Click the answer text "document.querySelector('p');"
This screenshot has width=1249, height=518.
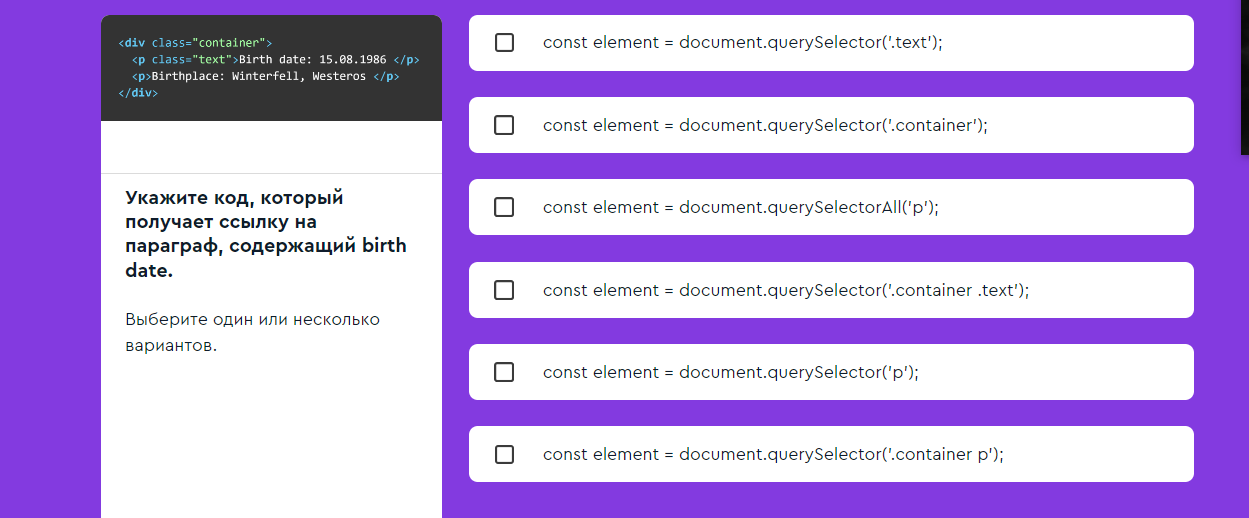click(x=799, y=372)
